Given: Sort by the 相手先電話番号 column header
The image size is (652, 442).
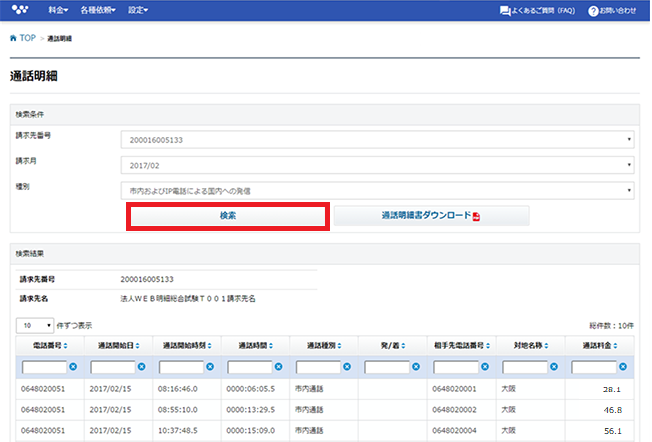Looking at the screenshot, I should coord(462,346).
